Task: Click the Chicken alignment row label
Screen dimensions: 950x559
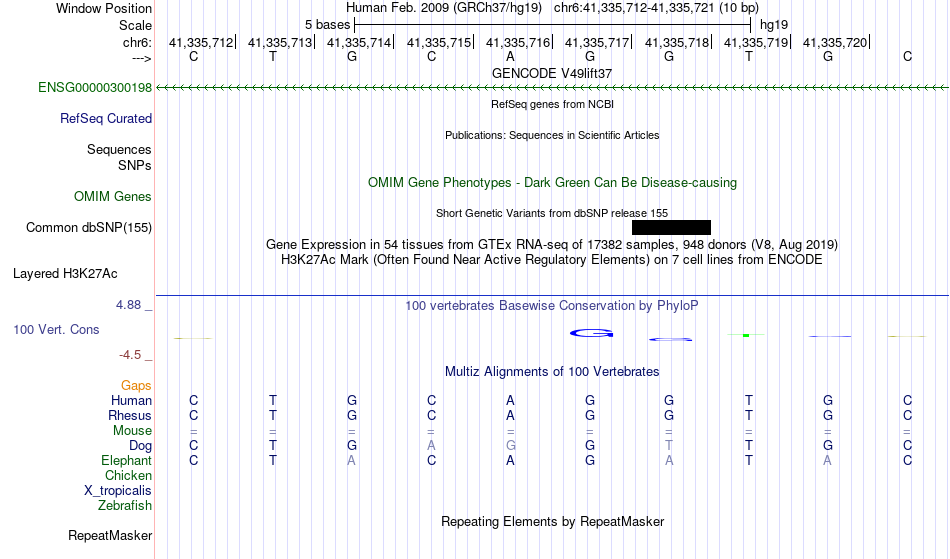Action: click(x=128, y=476)
